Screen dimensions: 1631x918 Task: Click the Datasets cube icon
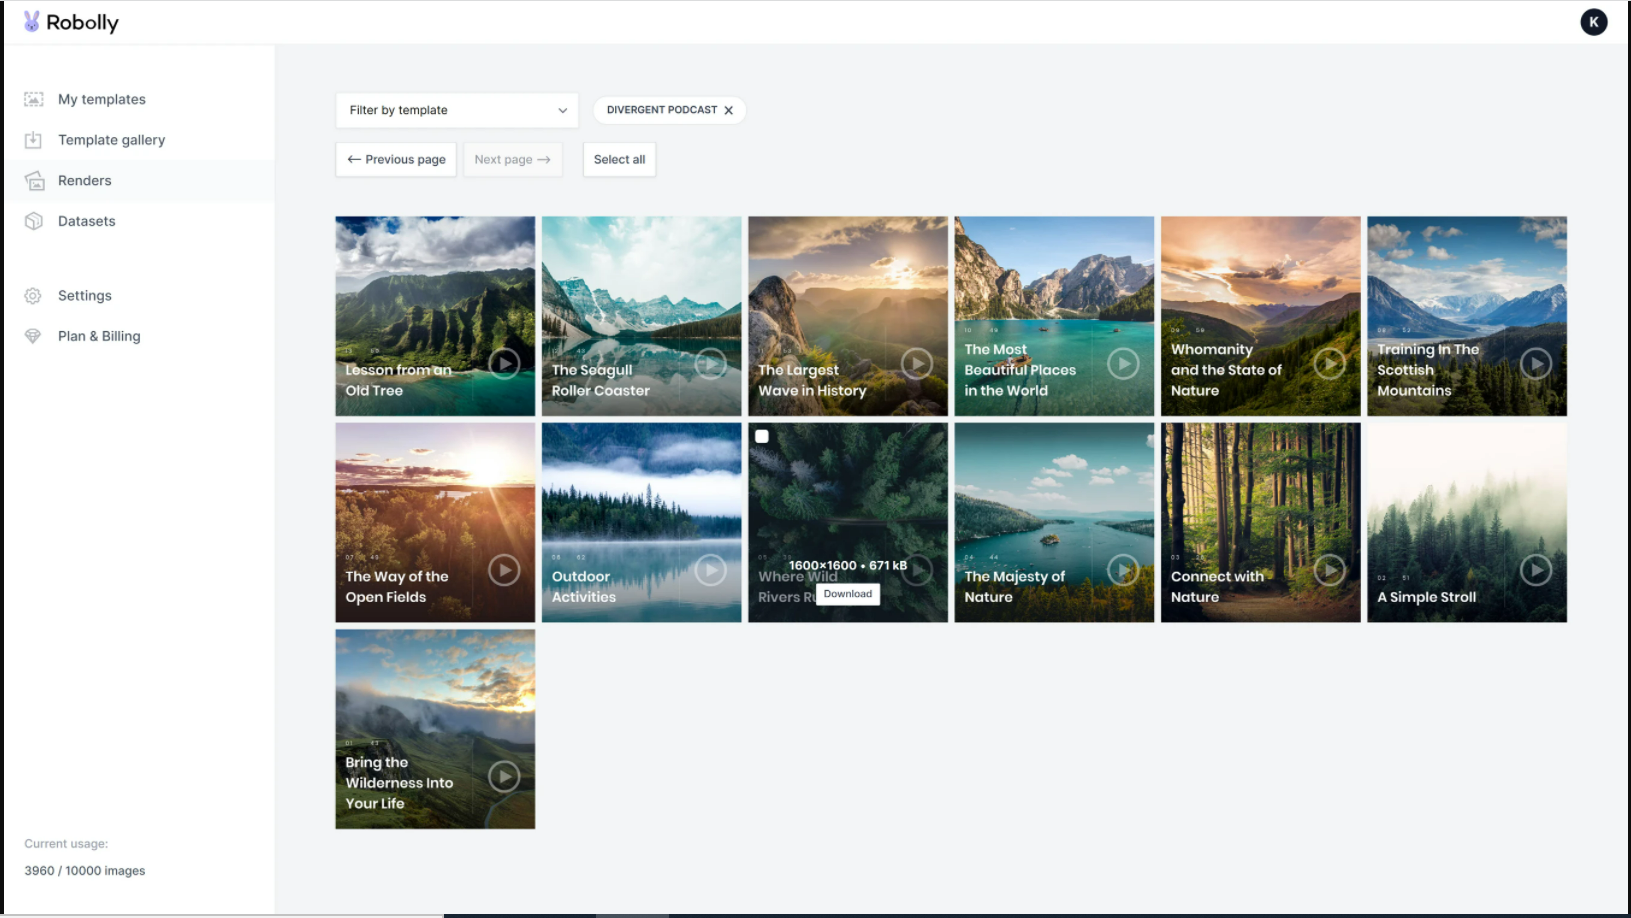point(34,221)
